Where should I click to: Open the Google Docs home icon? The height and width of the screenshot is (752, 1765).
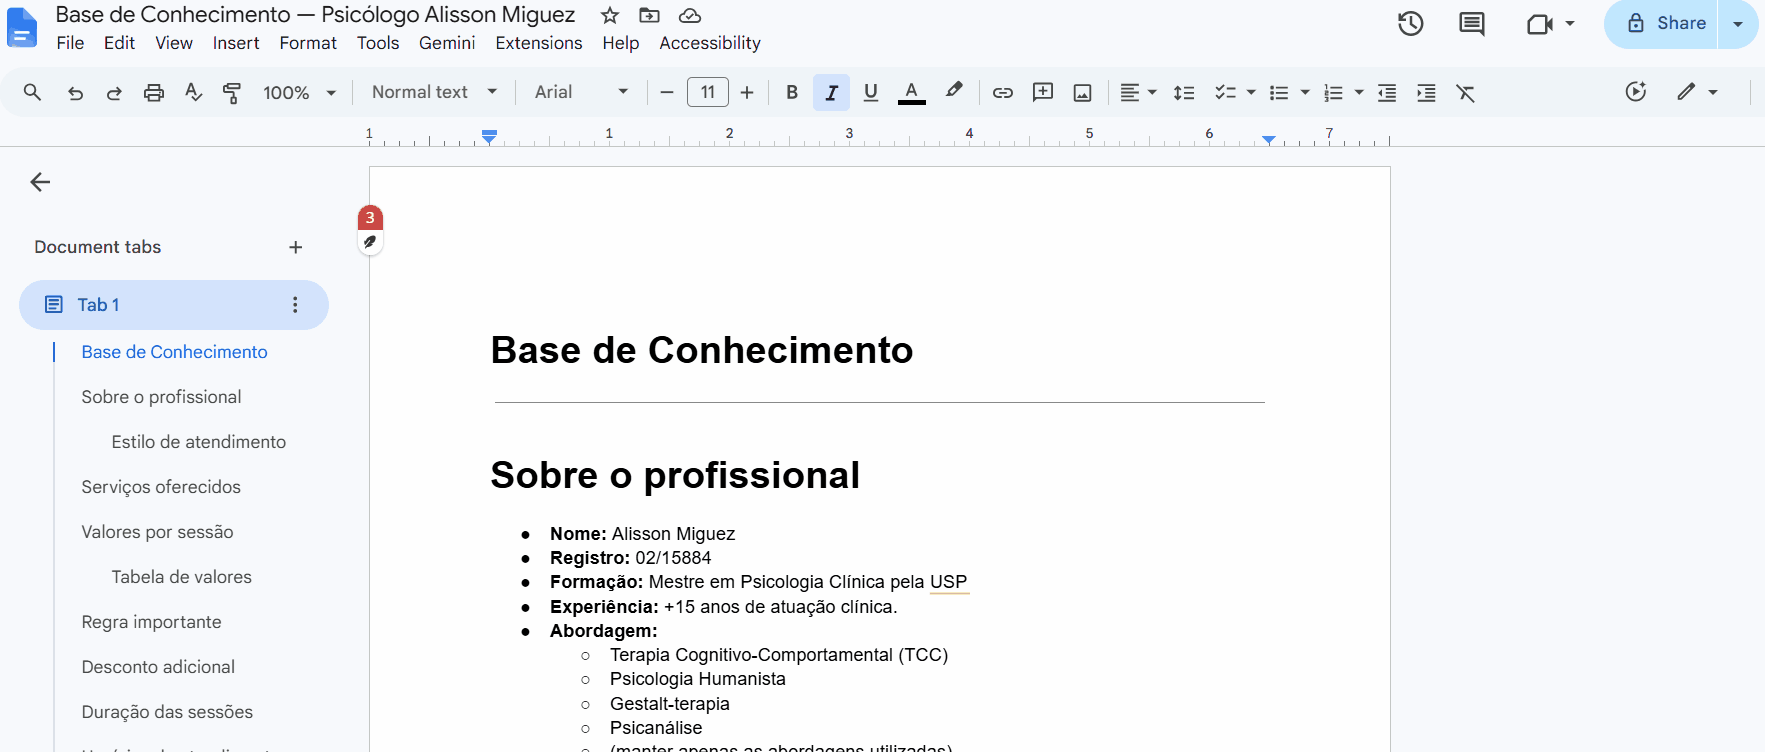21,27
